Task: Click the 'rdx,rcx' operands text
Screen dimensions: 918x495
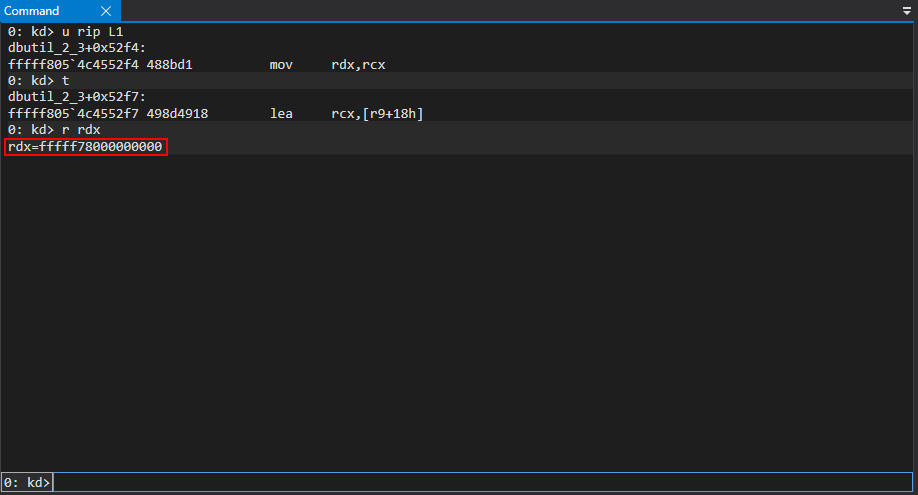Action: [x=358, y=64]
